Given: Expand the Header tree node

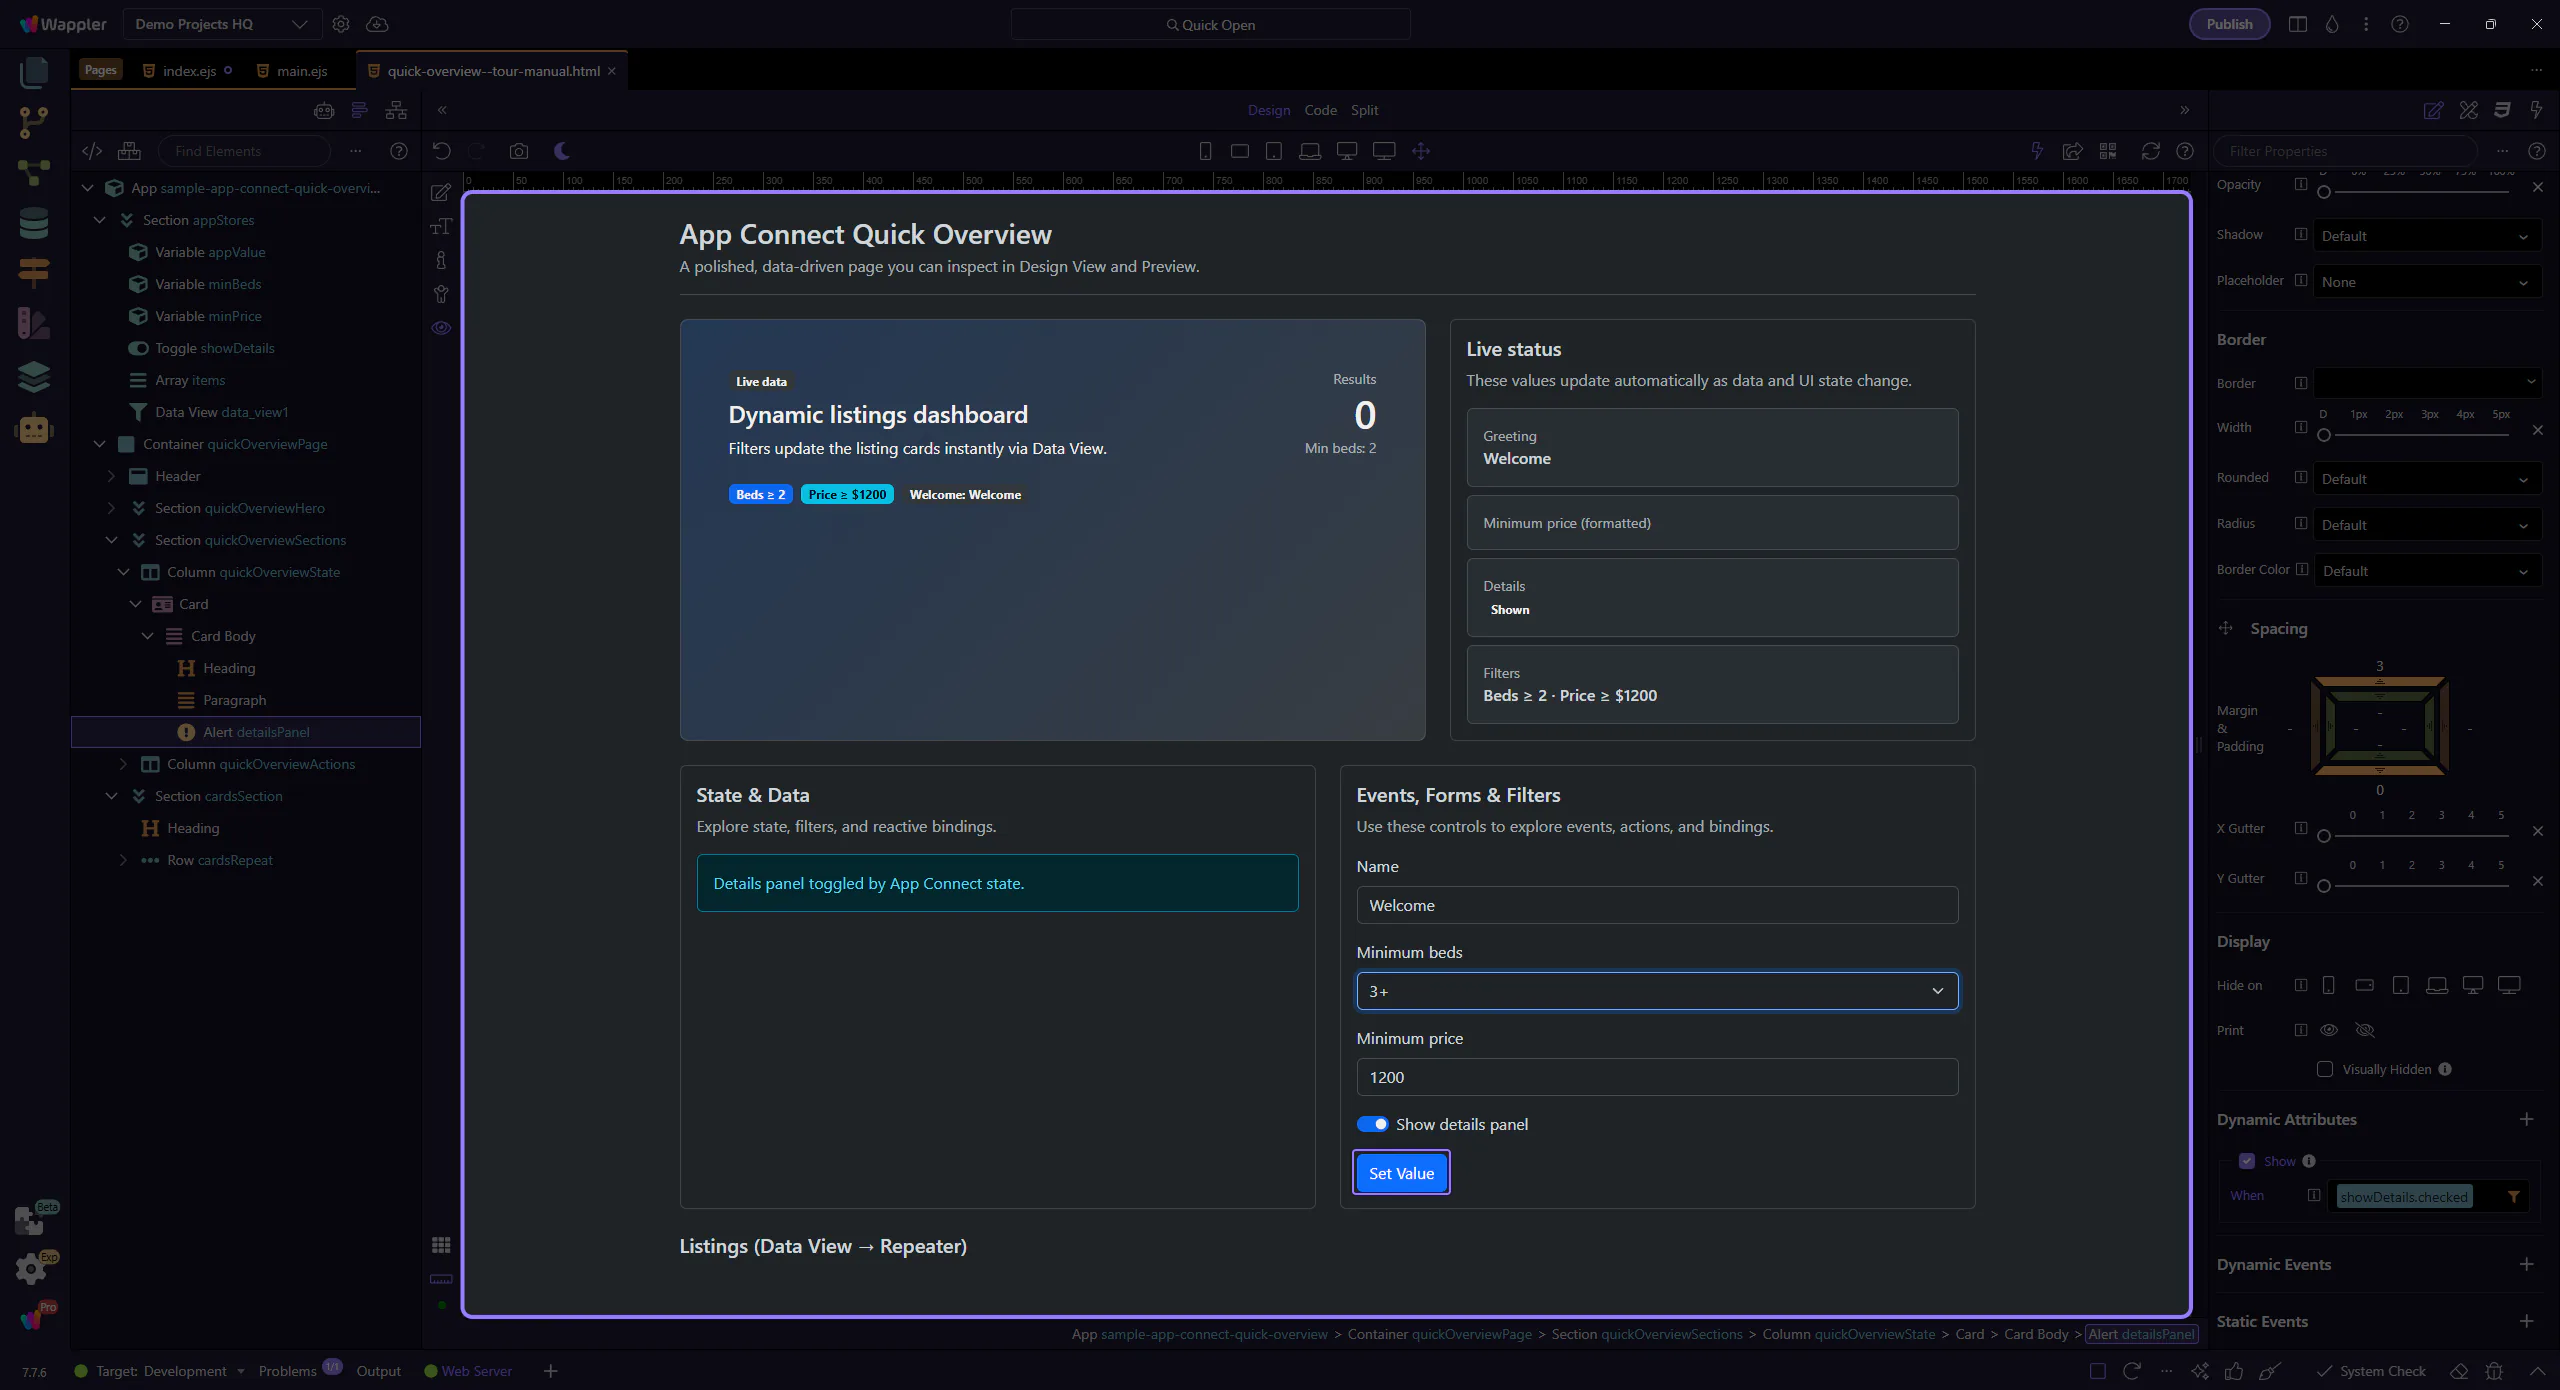Looking at the screenshot, I should tap(111, 476).
